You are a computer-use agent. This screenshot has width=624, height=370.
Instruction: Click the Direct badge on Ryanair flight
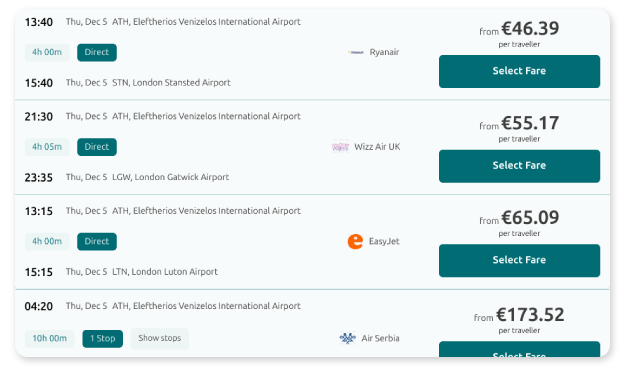click(97, 53)
